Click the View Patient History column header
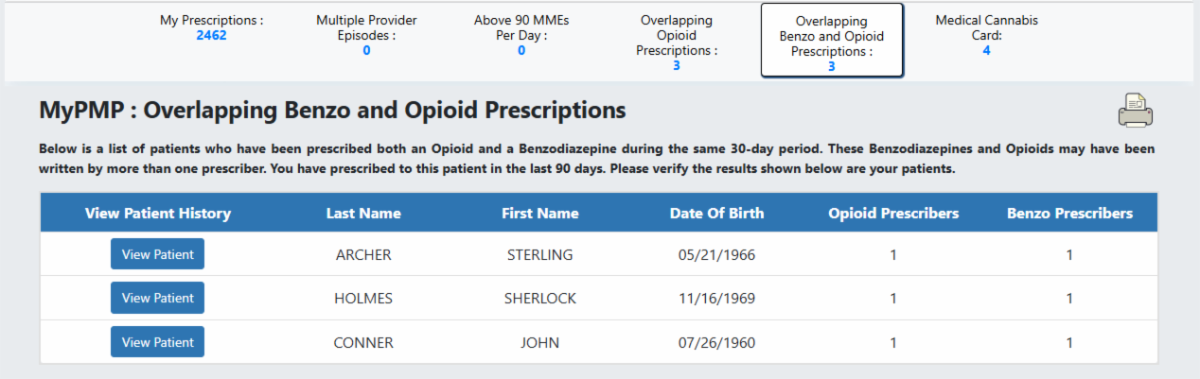 click(x=158, y=213)
